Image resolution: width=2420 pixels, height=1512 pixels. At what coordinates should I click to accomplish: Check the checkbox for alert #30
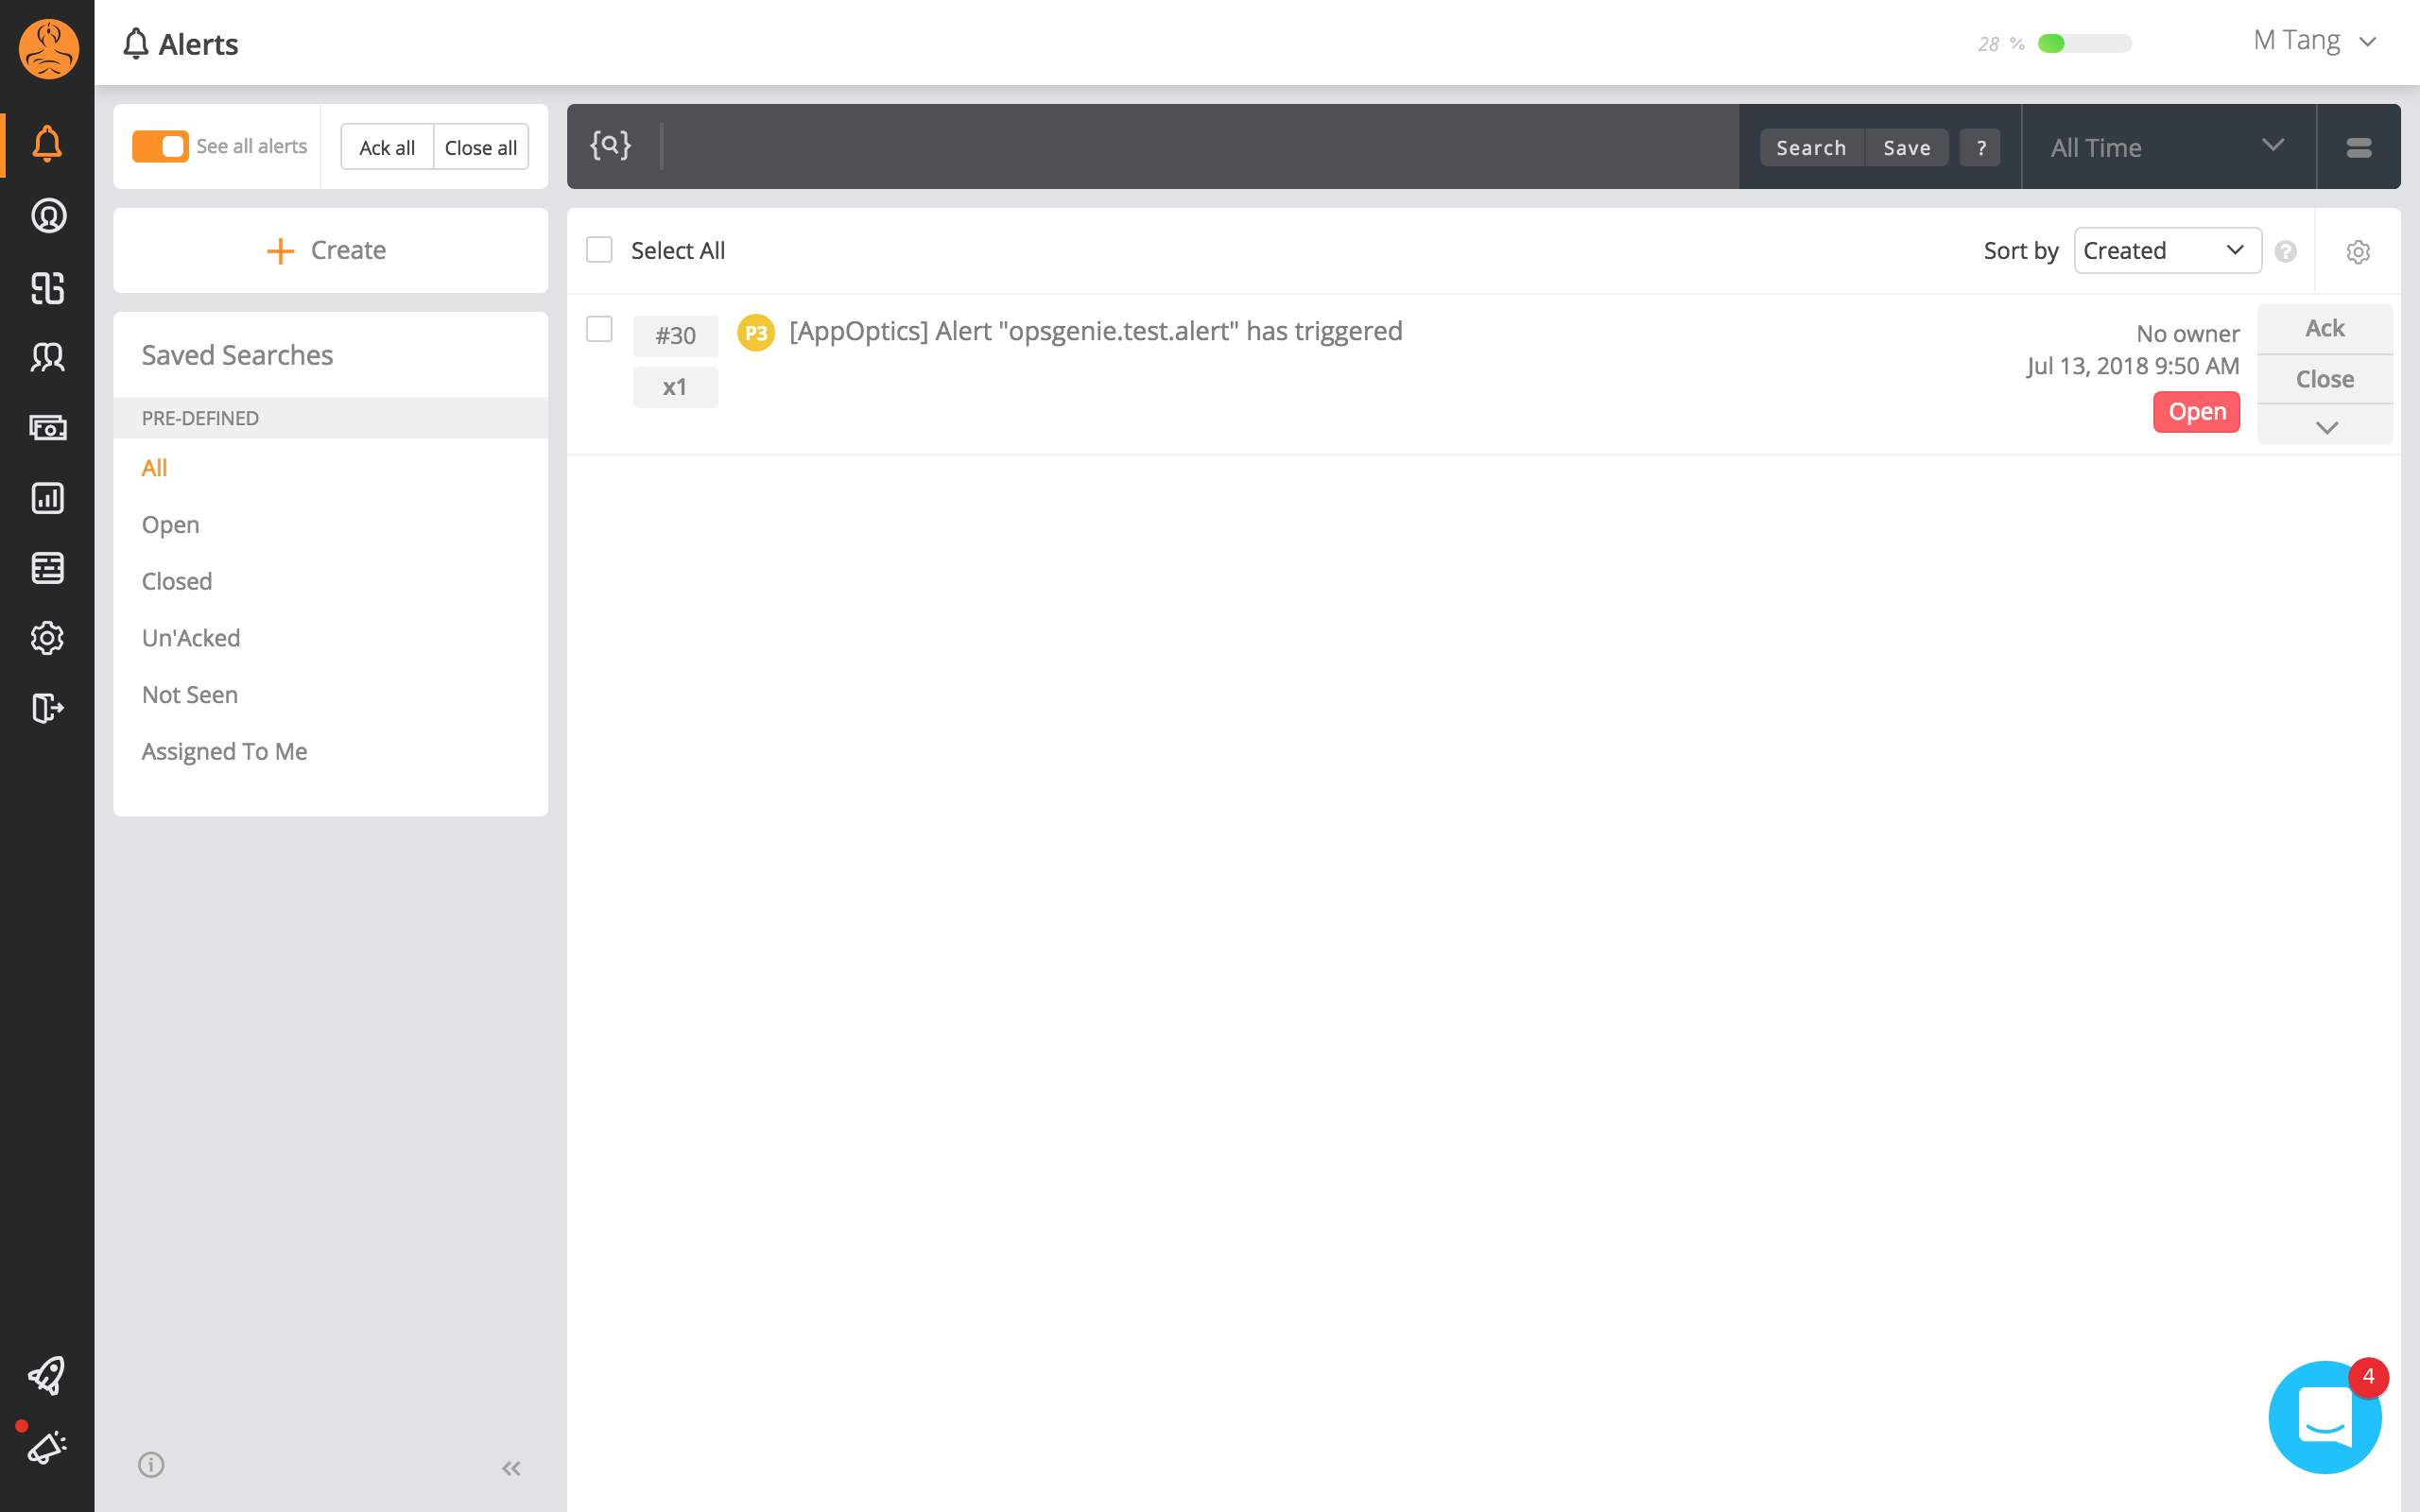click(599, 329)
